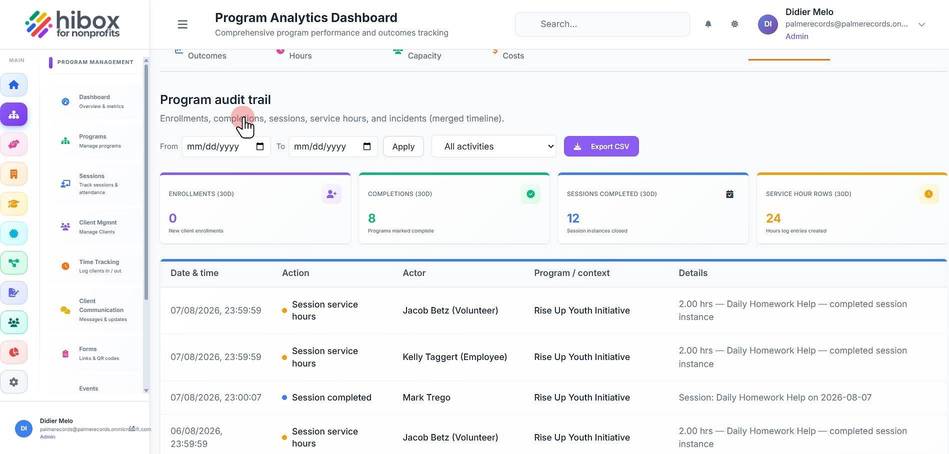Open Time Tracking menu item
949x454 pixels.
pos(96,266)
